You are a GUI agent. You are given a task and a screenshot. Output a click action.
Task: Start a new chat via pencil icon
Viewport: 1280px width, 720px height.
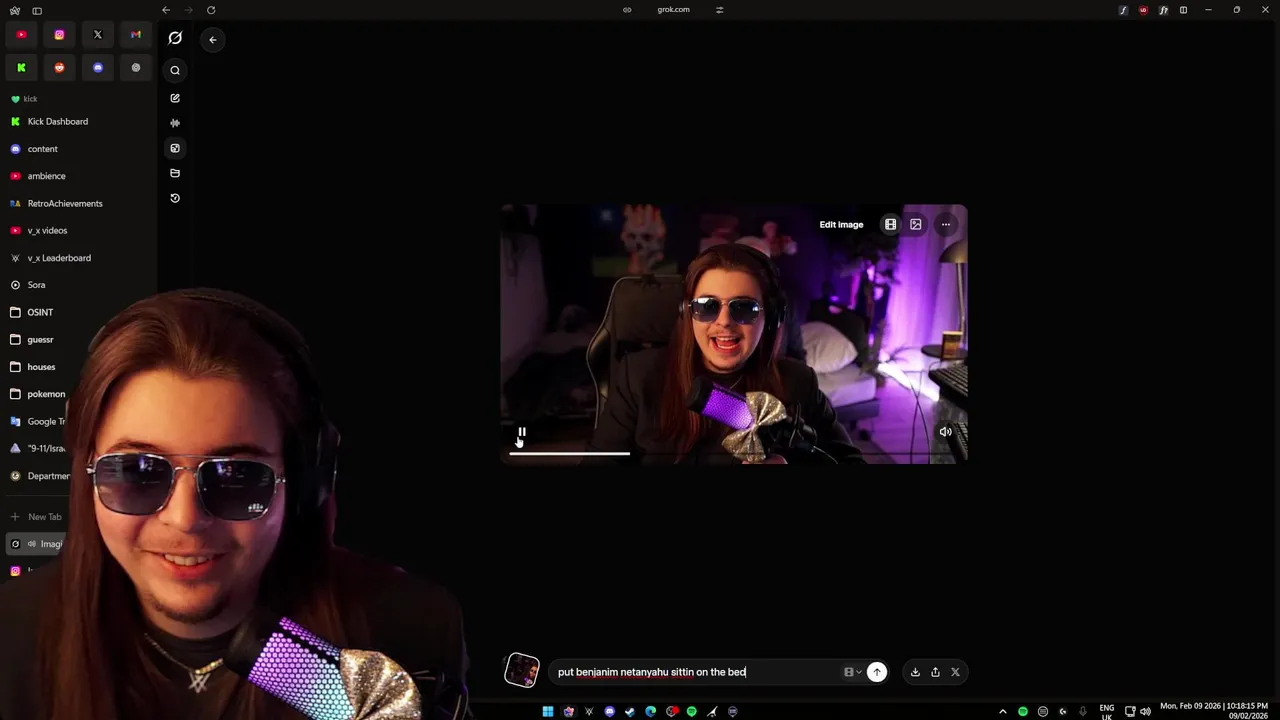175,98
